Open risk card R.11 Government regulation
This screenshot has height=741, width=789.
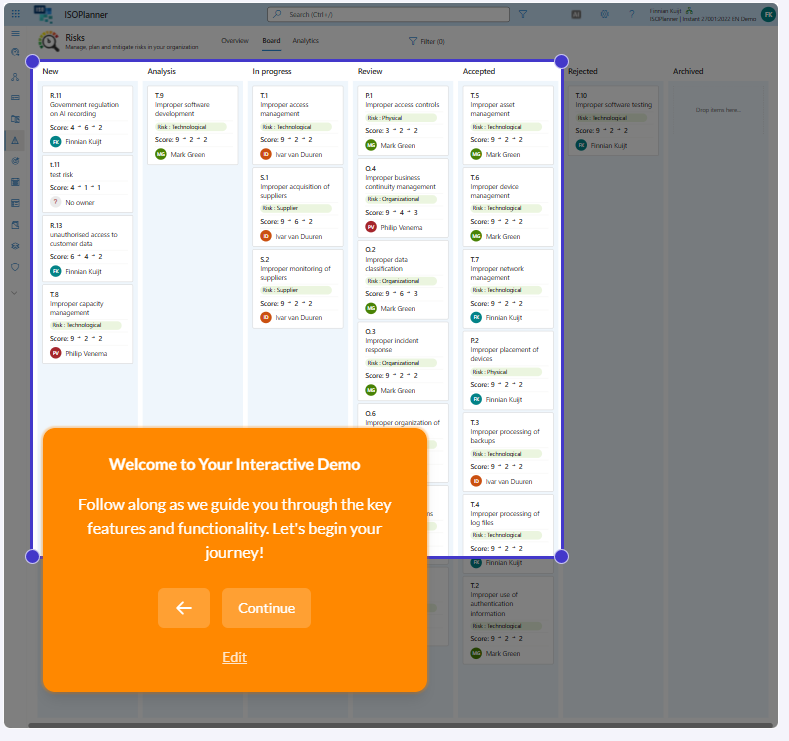88,119
